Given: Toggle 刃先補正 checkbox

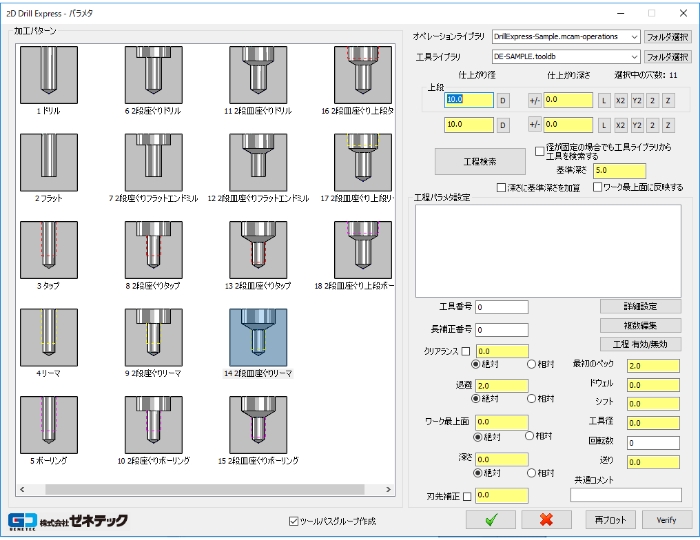Looking at the screenshot, I should click(467, 496).
